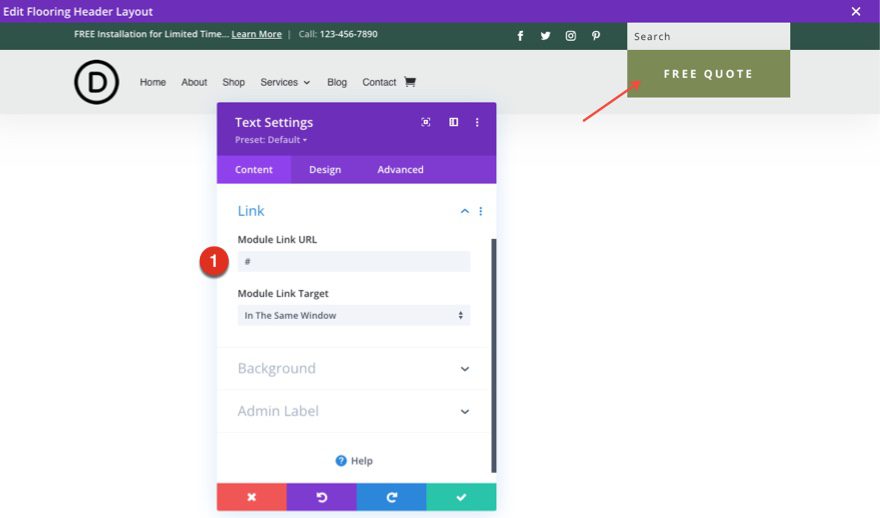Click the Divi logo in header
The width and height of the screenshot is (880, 518).
point(96,82)
